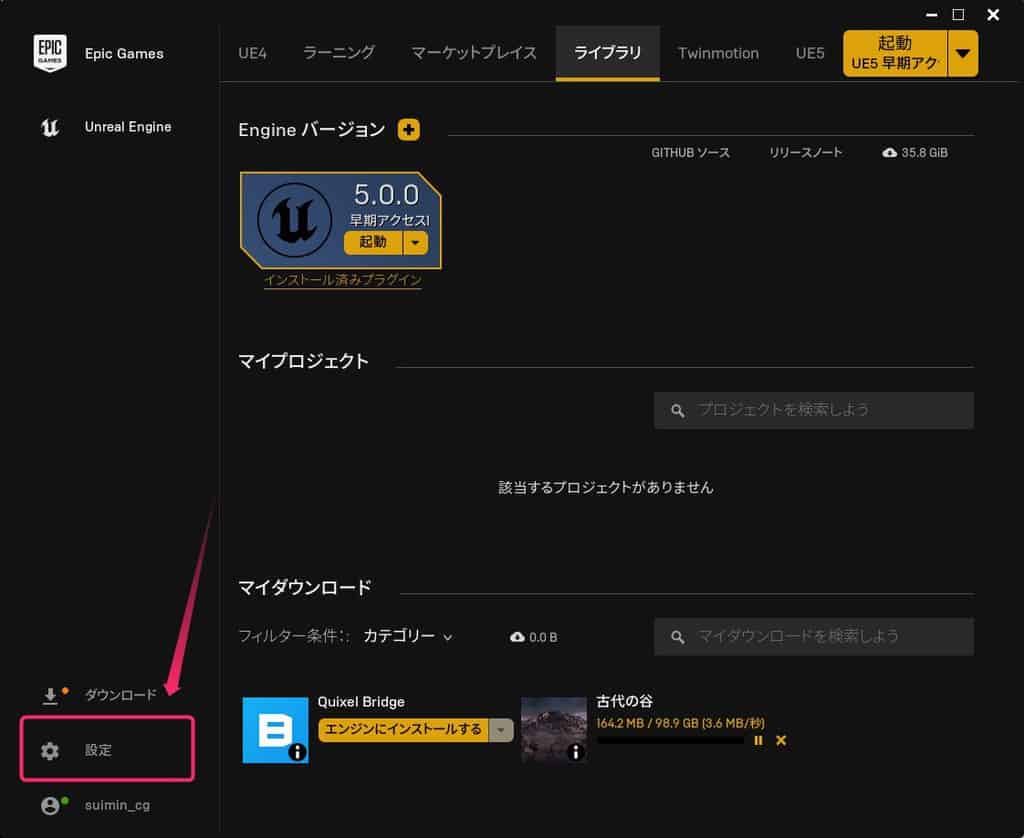Viewport: 1024px width, 838px height.
Task: Minimize the launcher window
Action: pyautogui.click(x=932, y=14)
